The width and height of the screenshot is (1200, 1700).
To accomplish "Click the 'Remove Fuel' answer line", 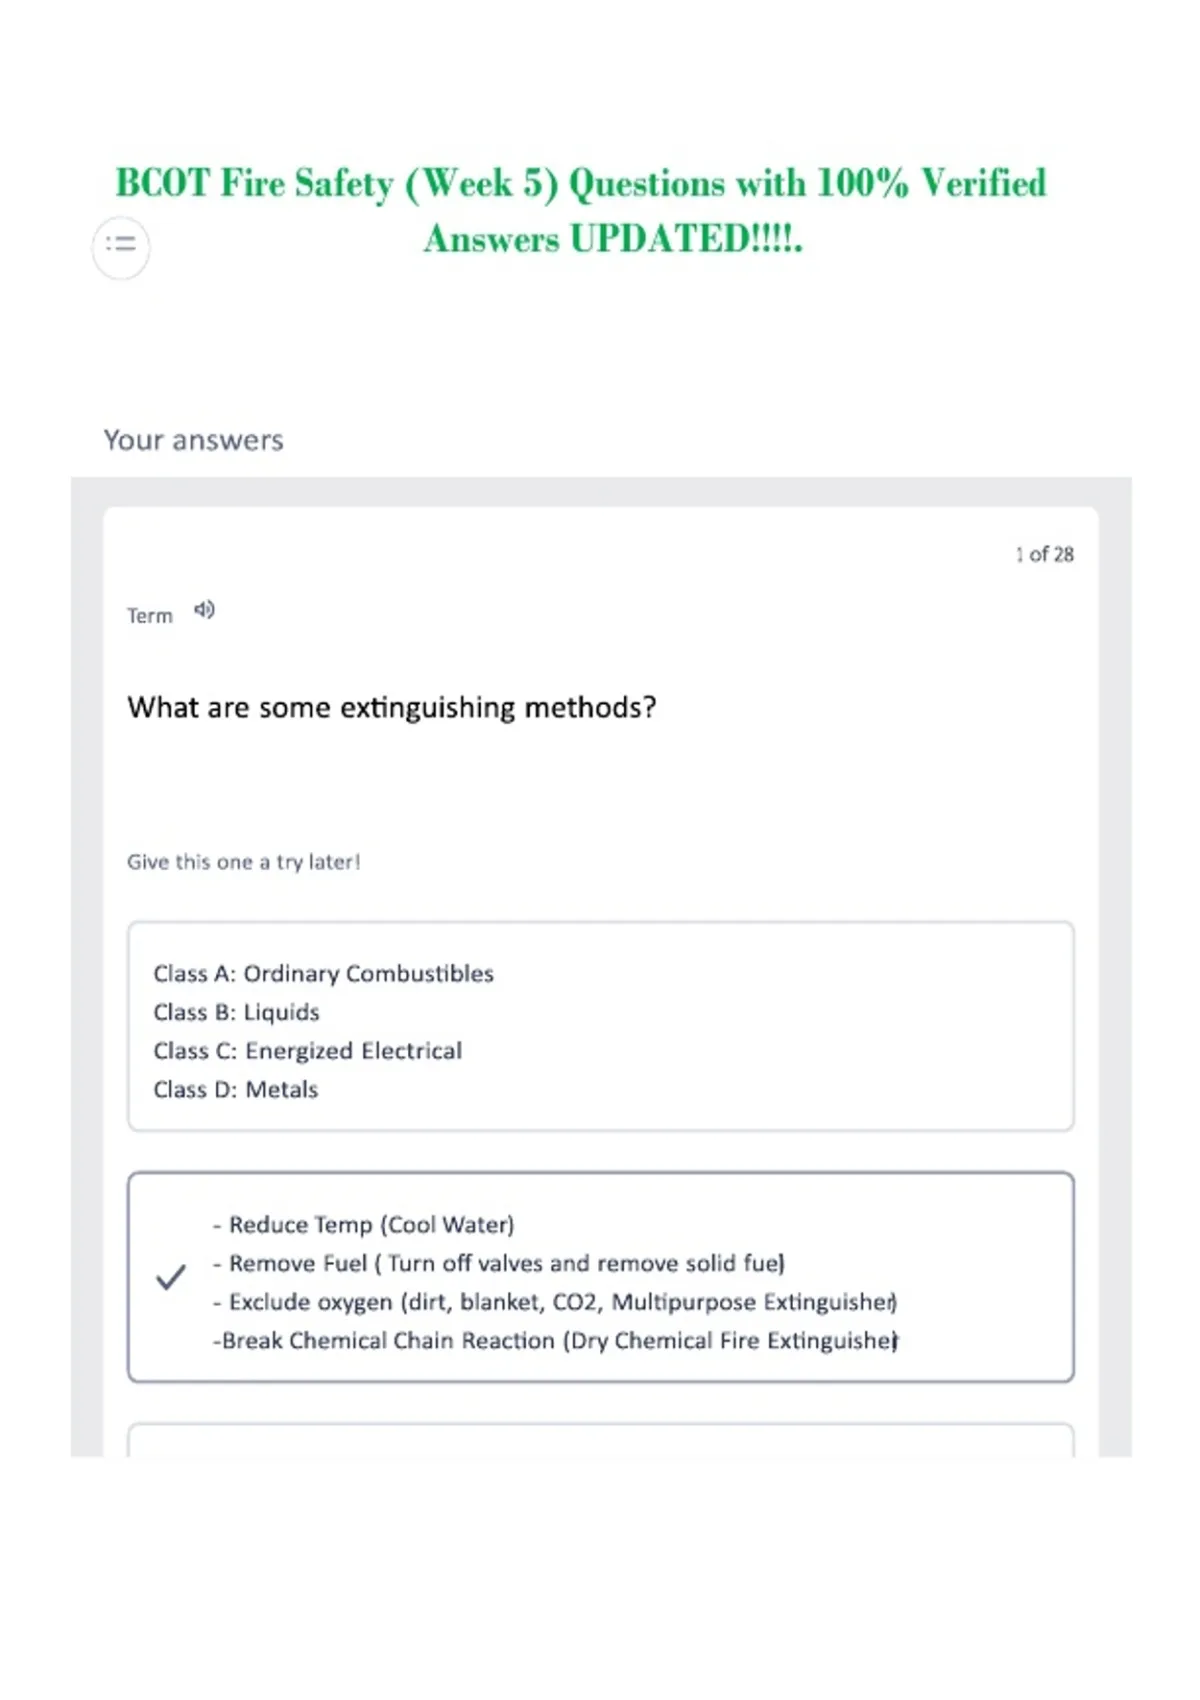I will 499,1264.
